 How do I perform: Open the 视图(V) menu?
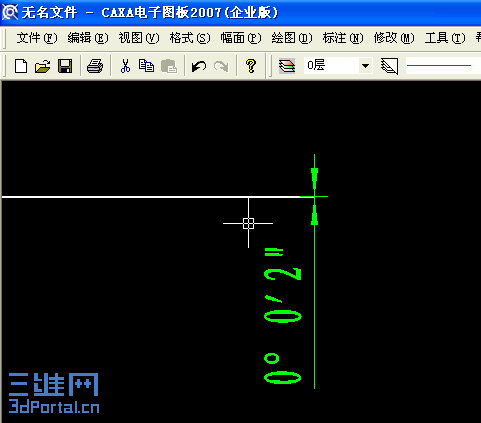click(139, 38)
